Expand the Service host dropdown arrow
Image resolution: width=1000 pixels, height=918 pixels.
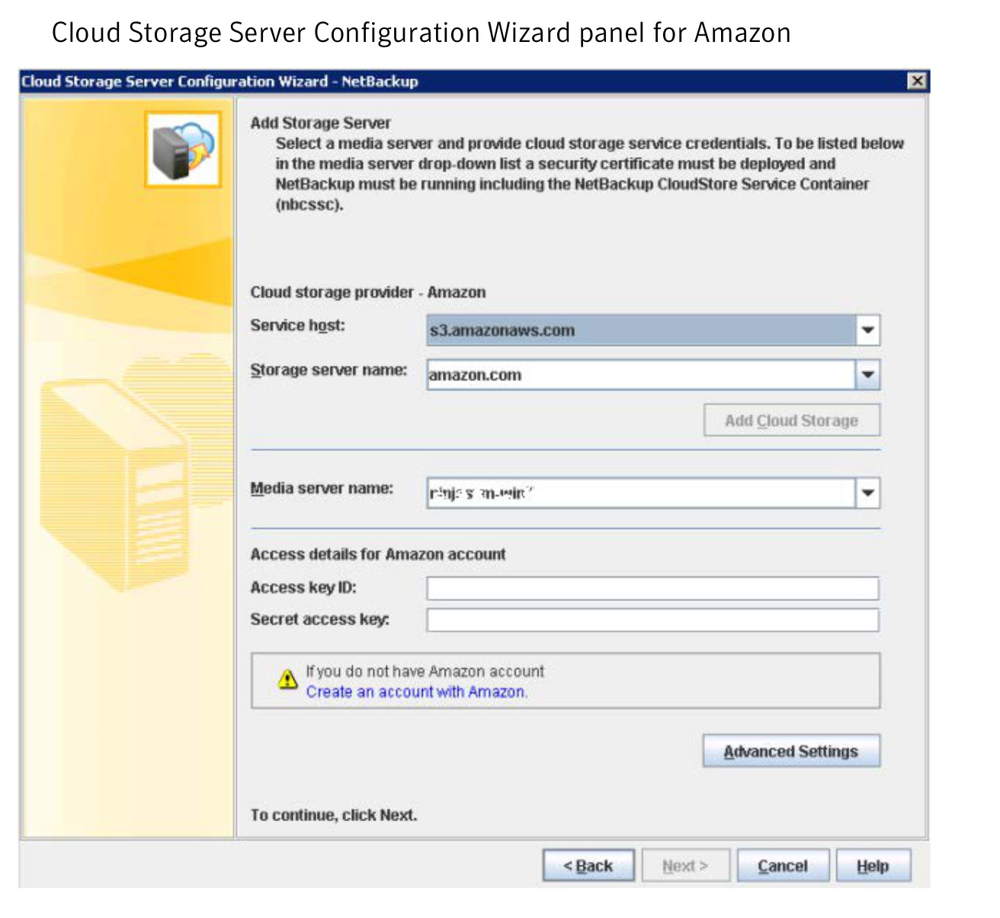[x=867, y=330]
